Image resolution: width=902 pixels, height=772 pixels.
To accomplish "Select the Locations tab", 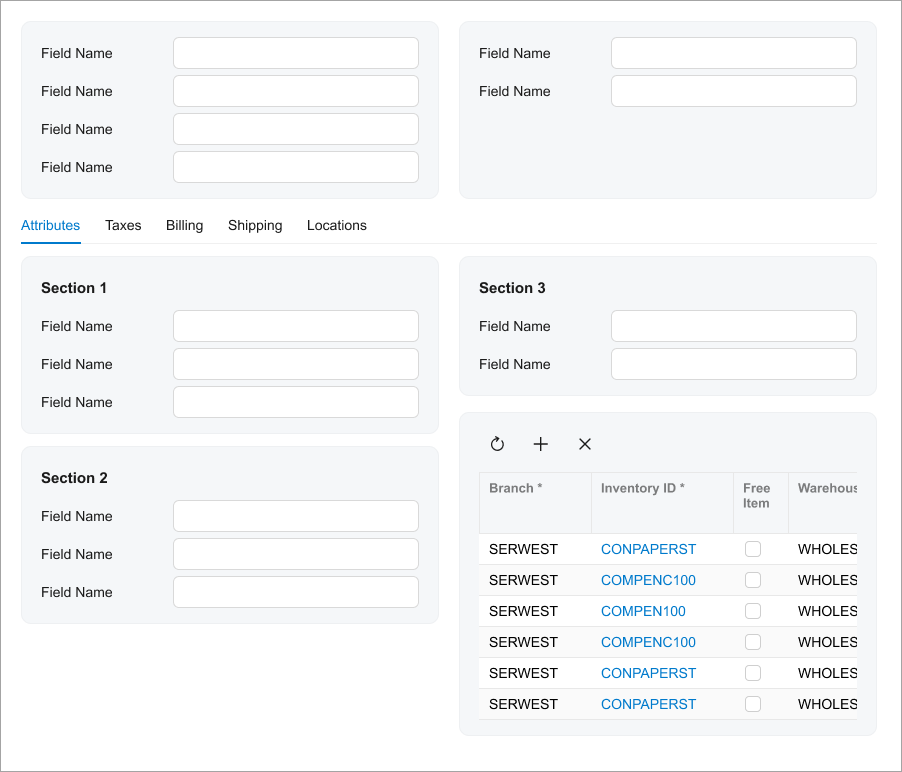I will (336, 225).
